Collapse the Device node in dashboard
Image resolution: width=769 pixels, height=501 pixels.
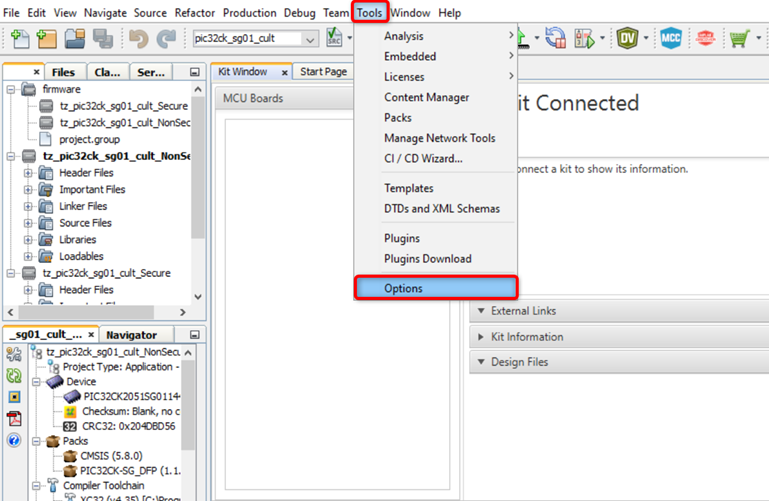click(x=36, y=382)
